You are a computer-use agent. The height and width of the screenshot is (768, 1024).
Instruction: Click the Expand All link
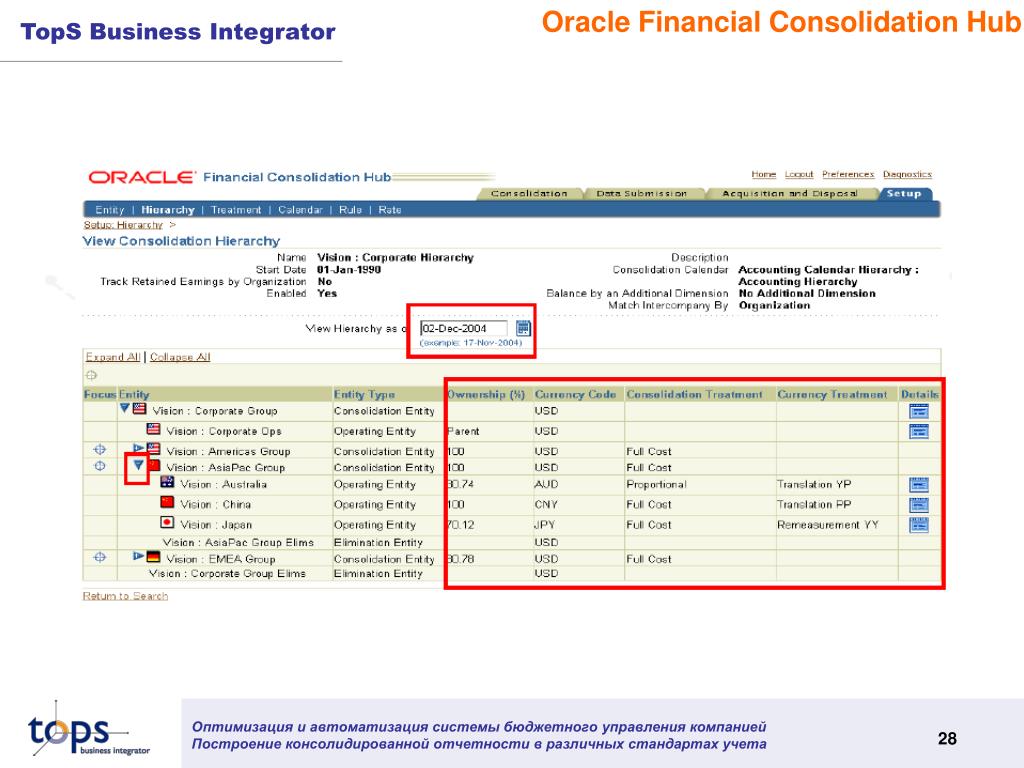pos(113,357)
